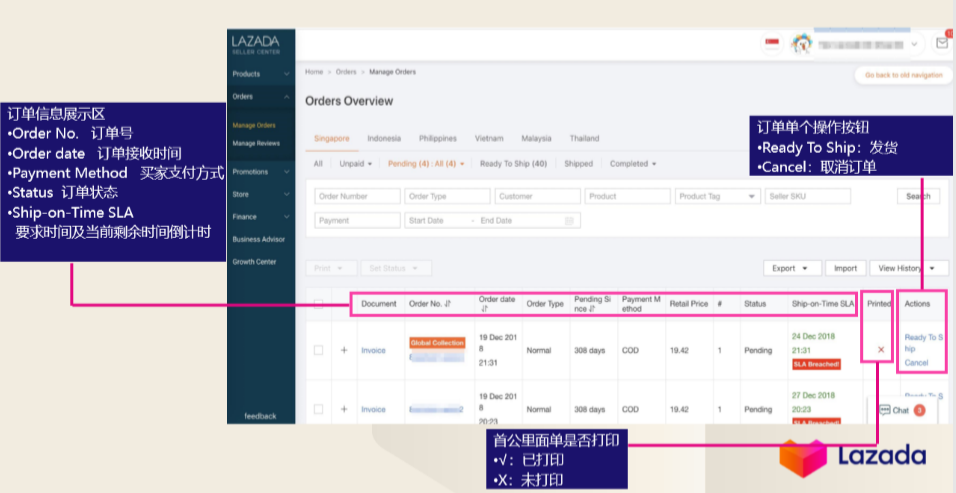Click the Start Date field
Image resolution: width=956 pixels, height=493 pixels.
click(436, 221)
